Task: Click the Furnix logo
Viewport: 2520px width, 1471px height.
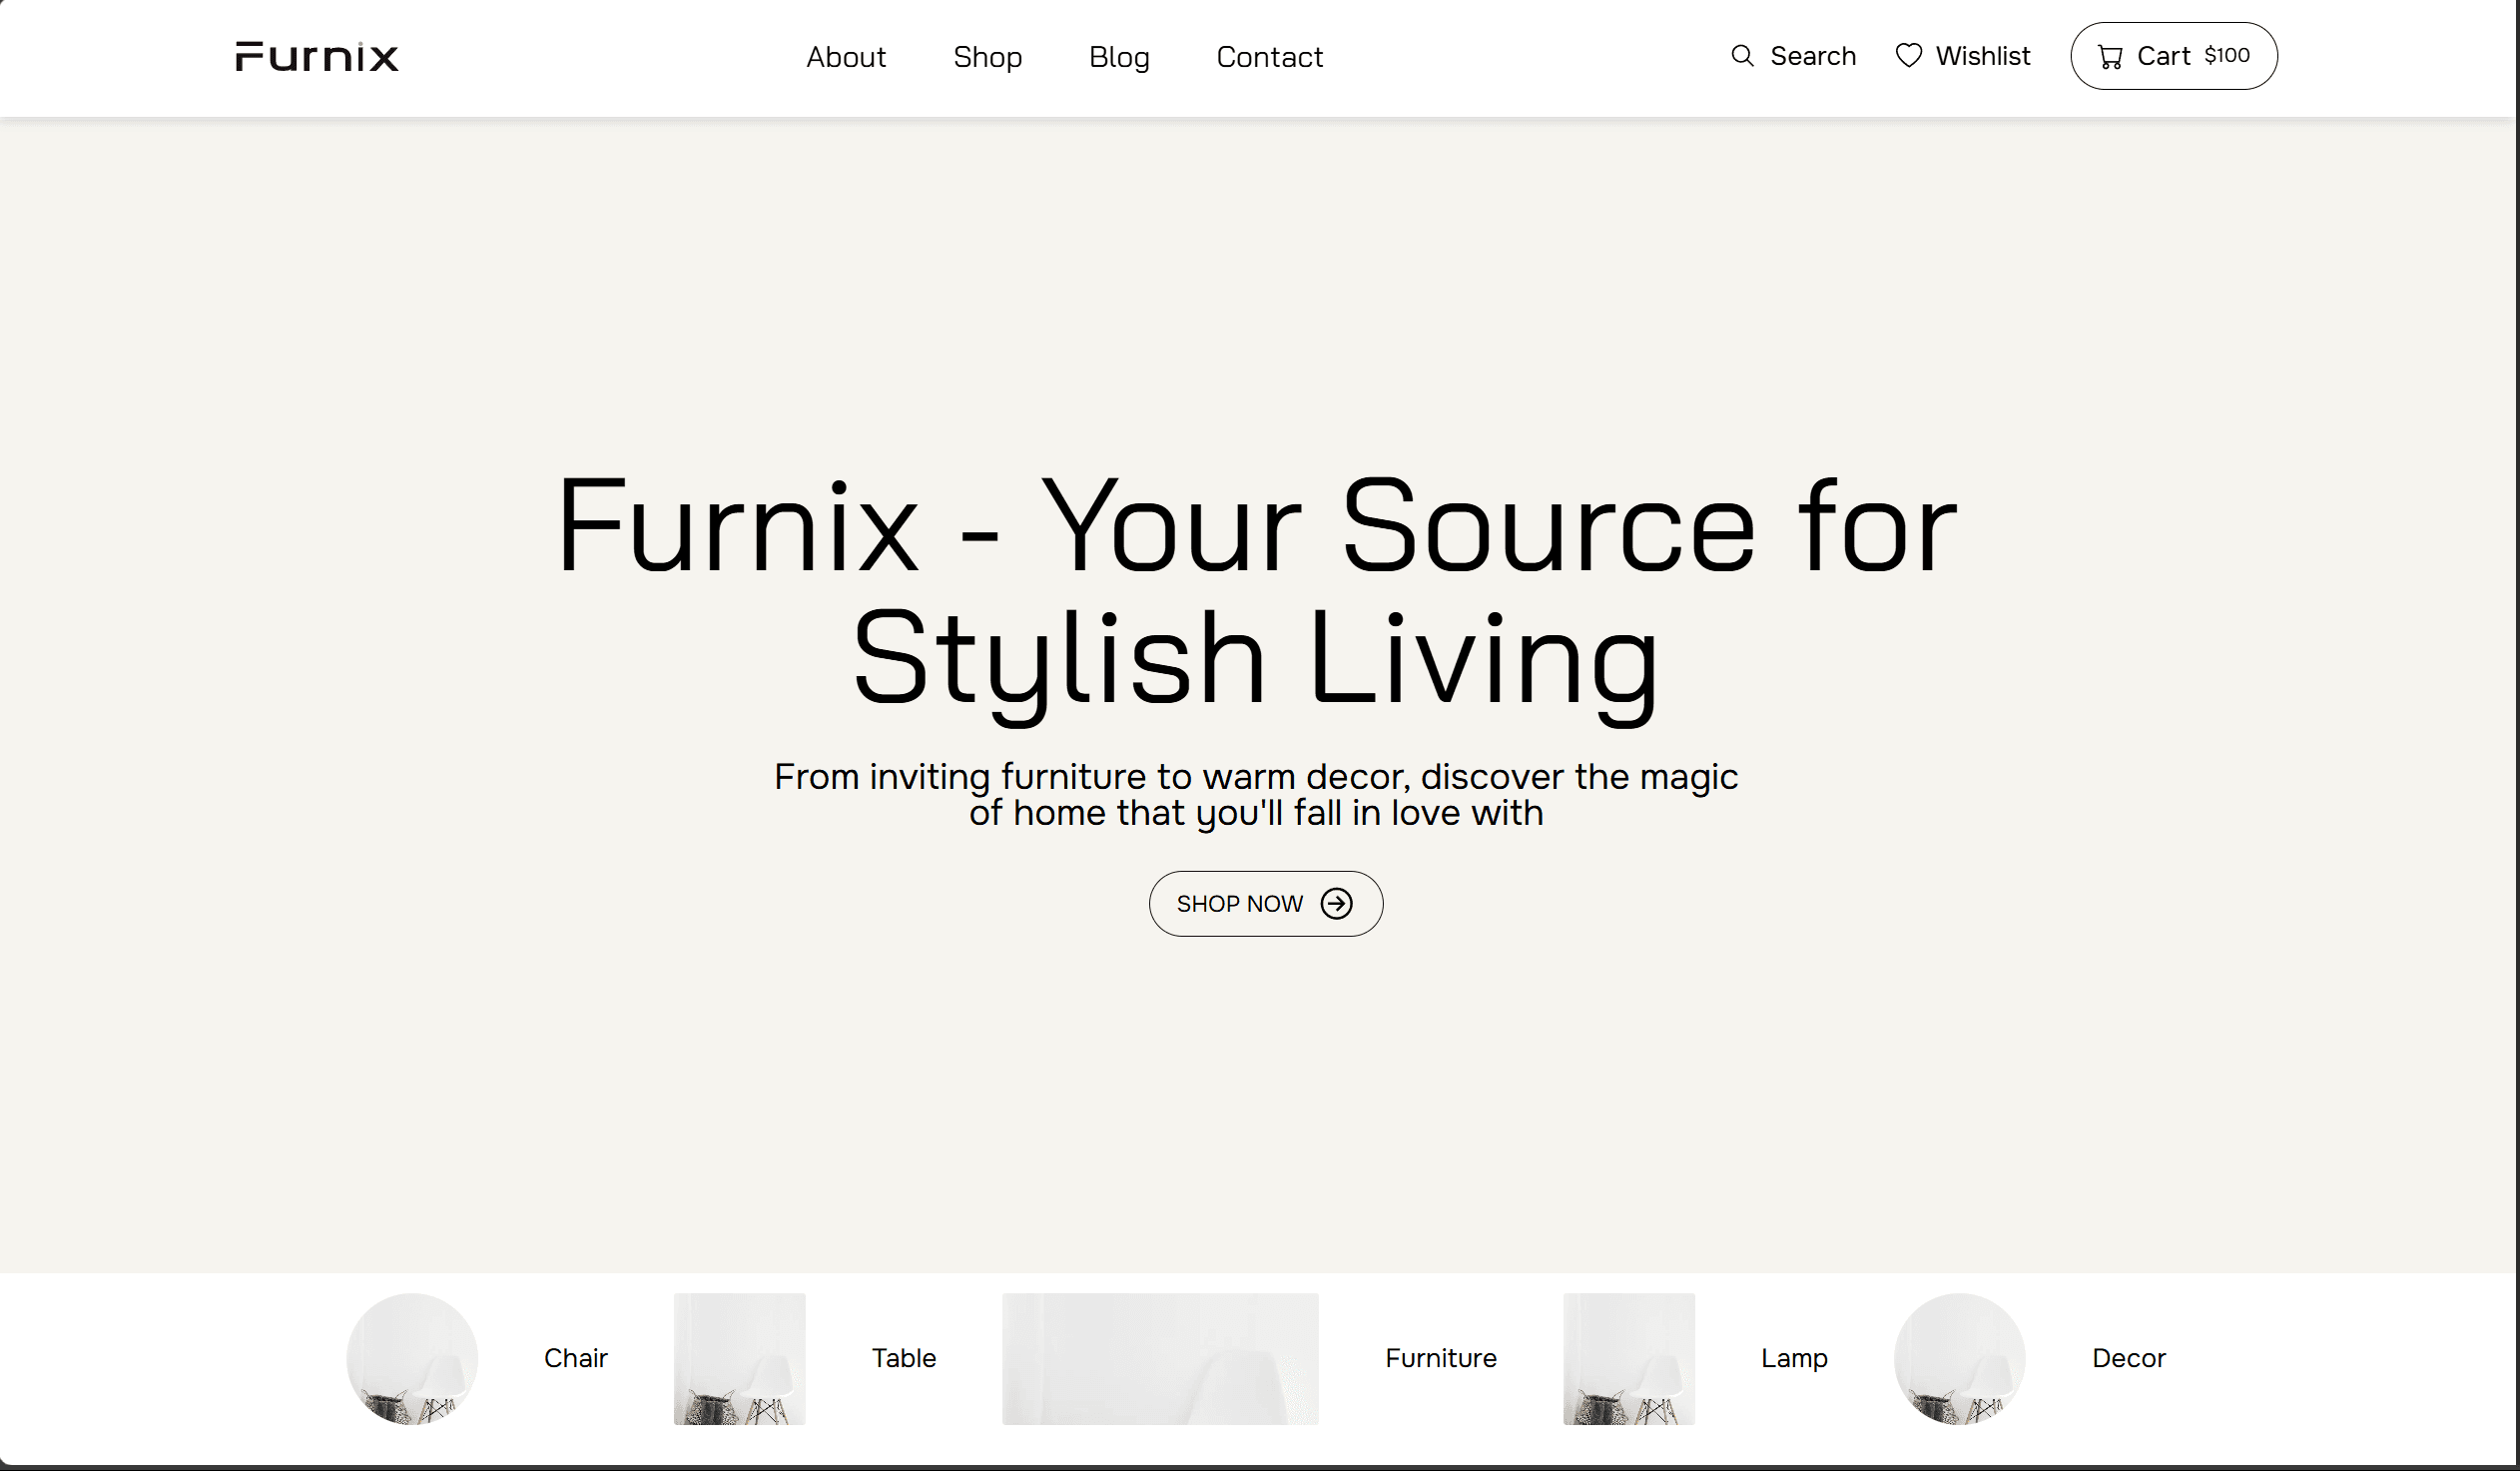Action: coord(316,57)
